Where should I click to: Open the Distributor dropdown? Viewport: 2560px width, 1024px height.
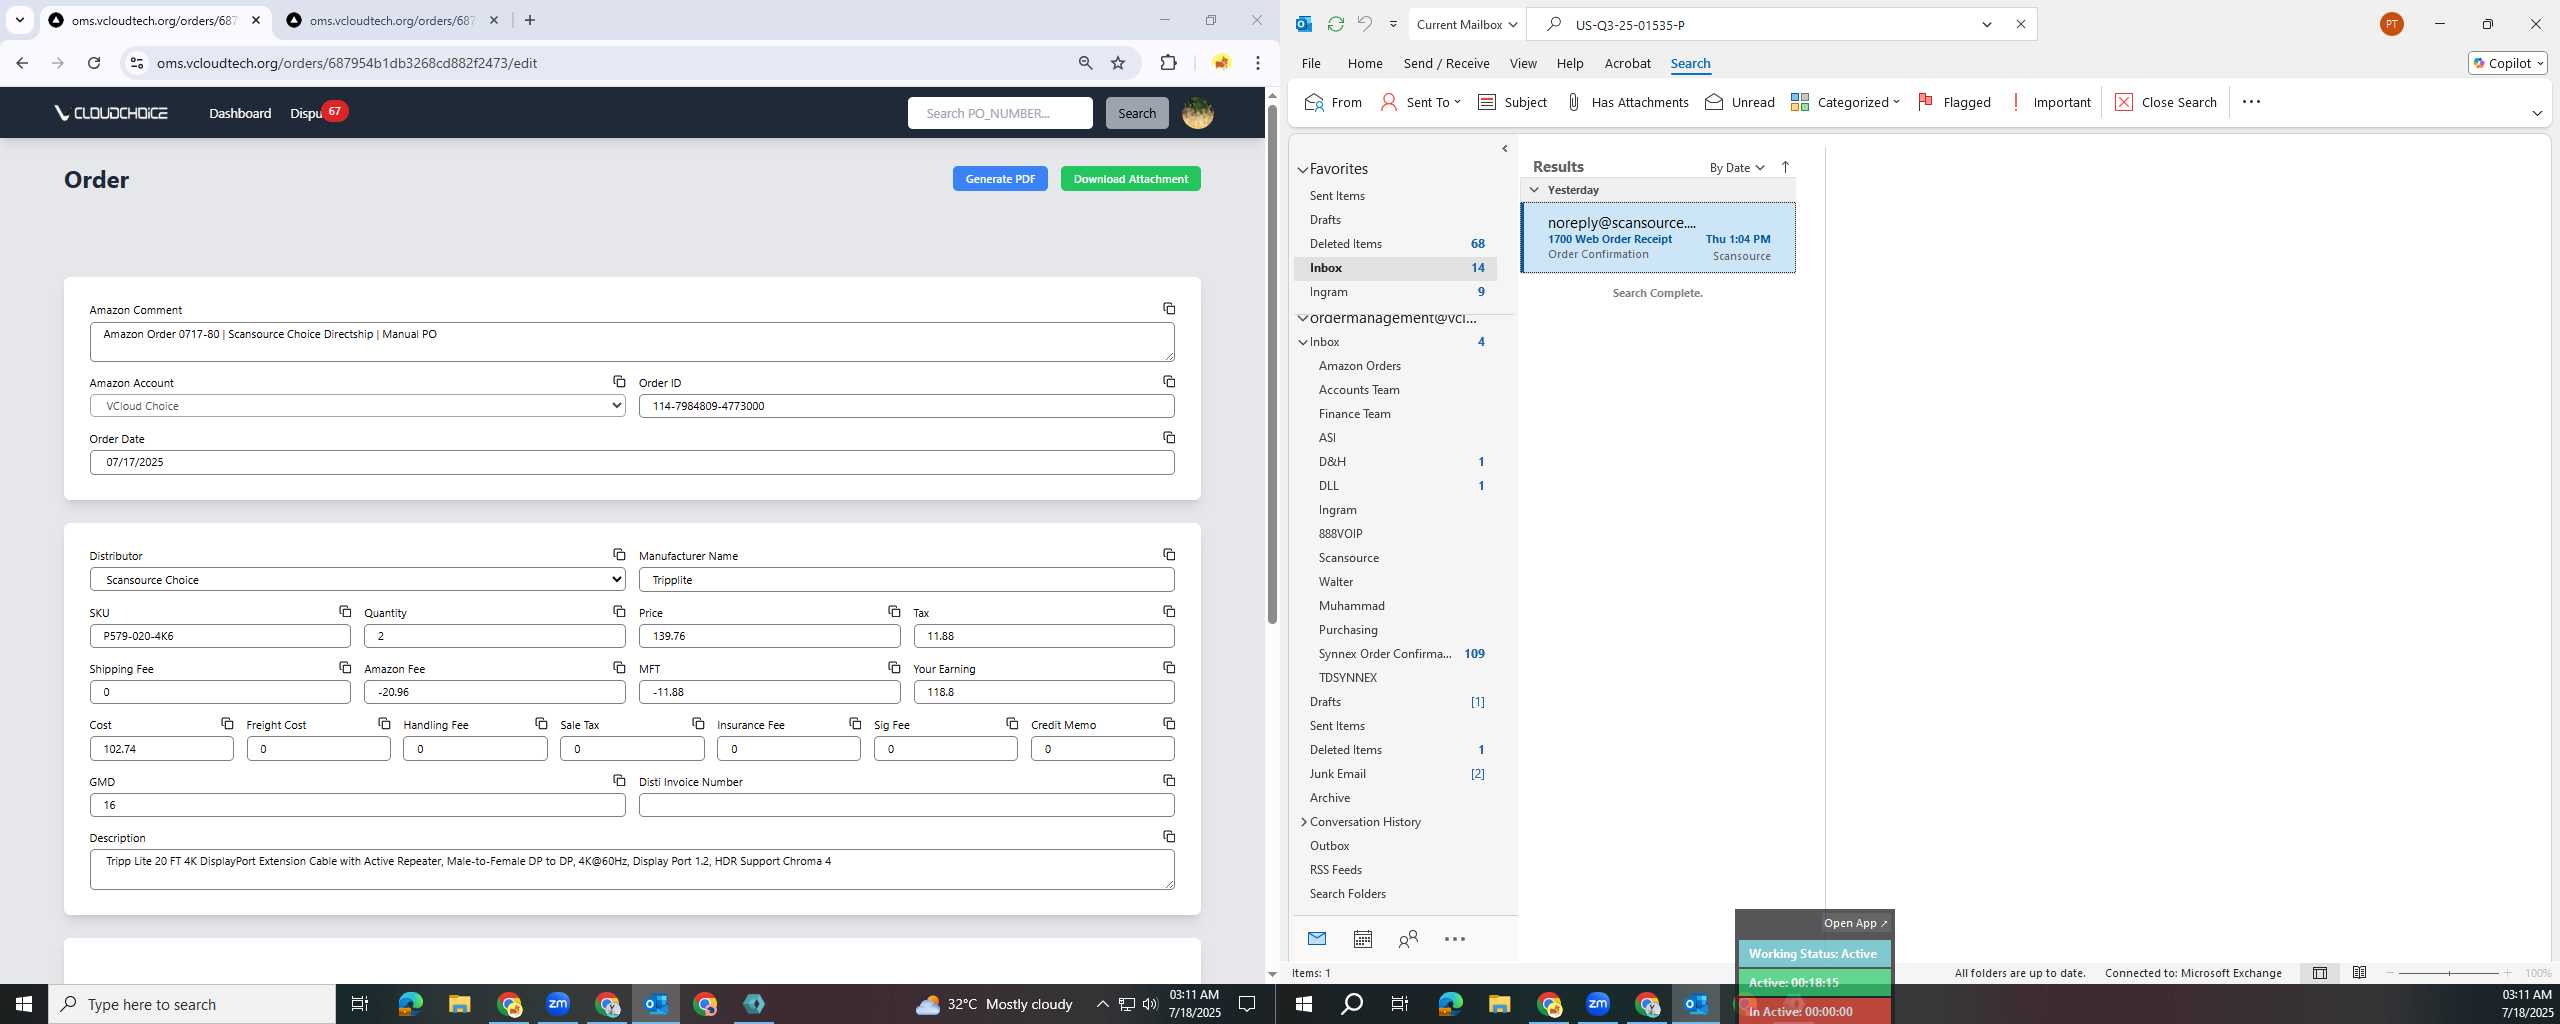(x=358, y=580)
